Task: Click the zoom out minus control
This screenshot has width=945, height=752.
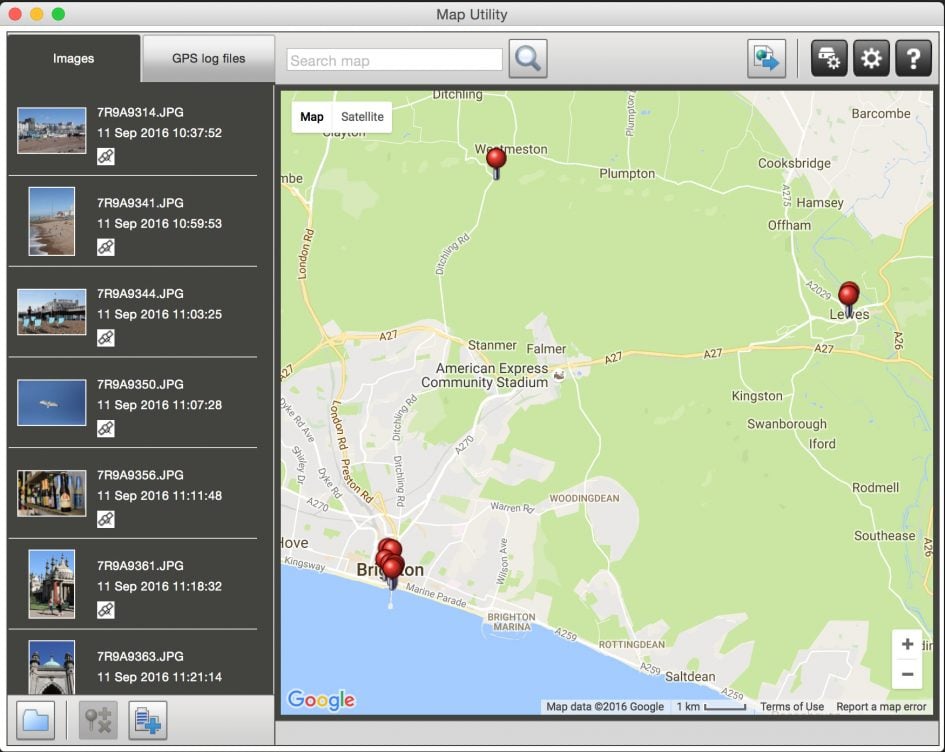Action: pos(907,674)
